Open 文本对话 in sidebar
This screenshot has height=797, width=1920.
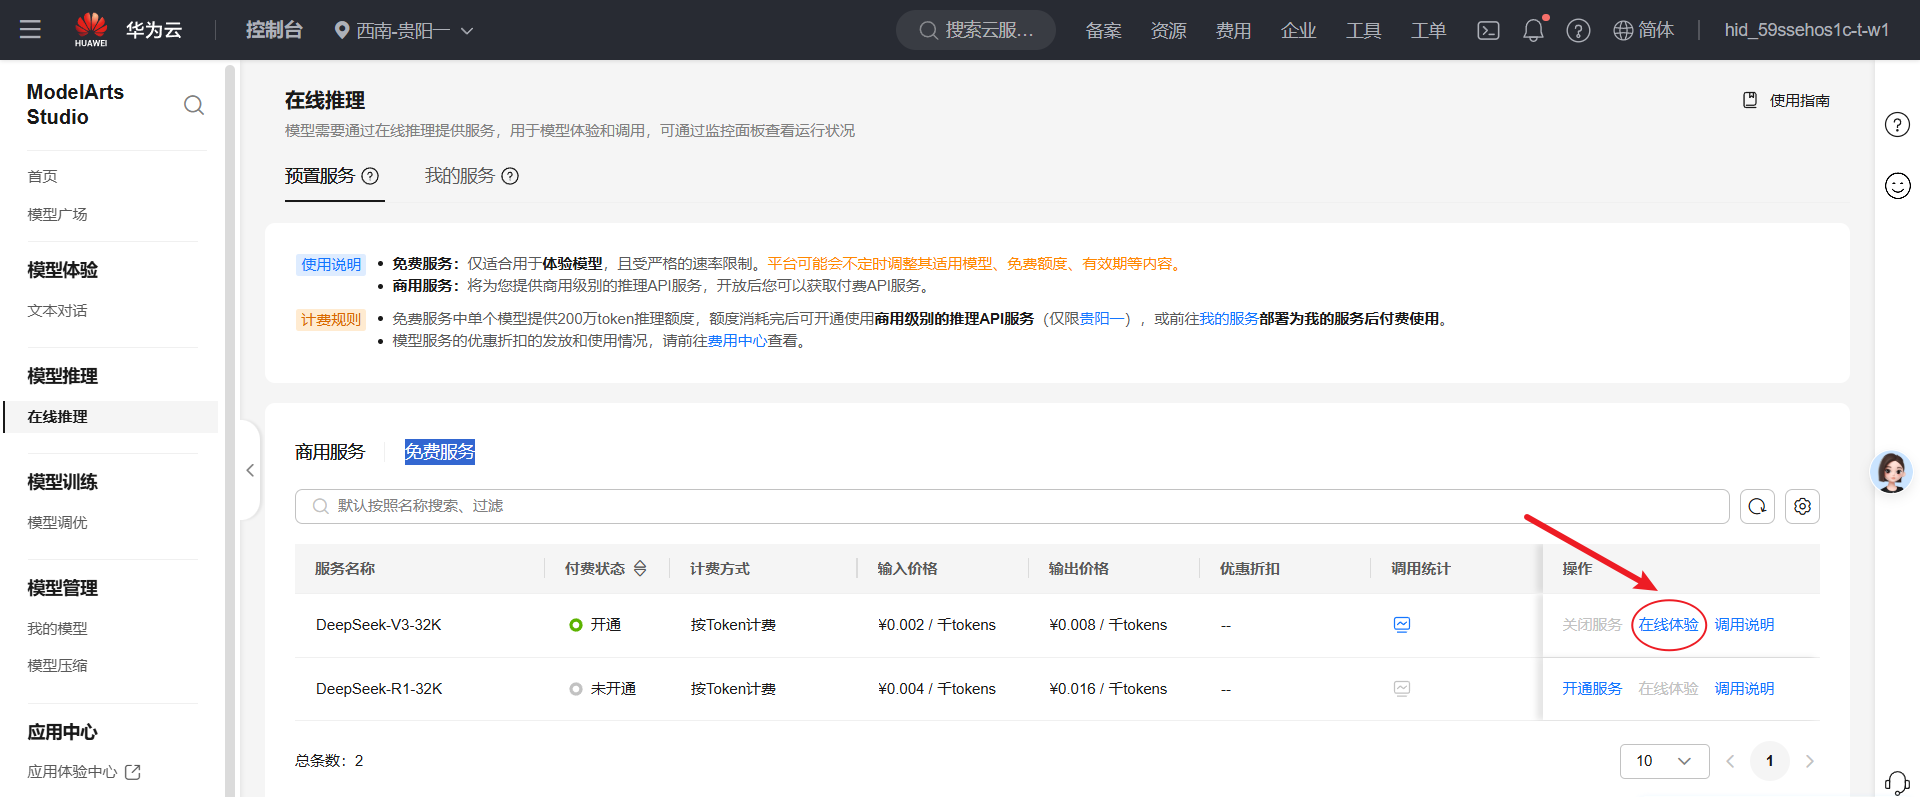(57, 311)
